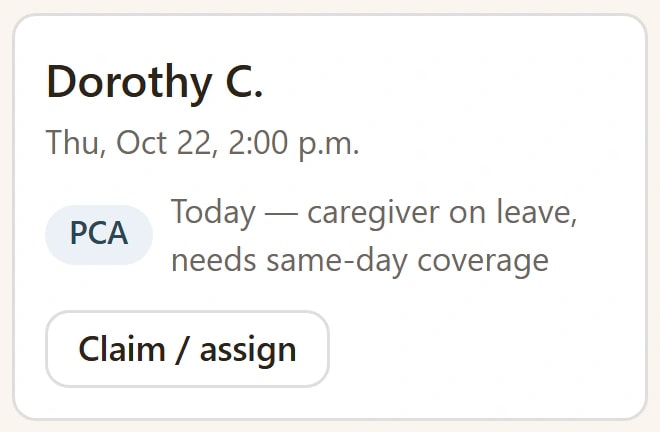Click the word assign on the button
The image size is (660, 432).
(248, 350)
